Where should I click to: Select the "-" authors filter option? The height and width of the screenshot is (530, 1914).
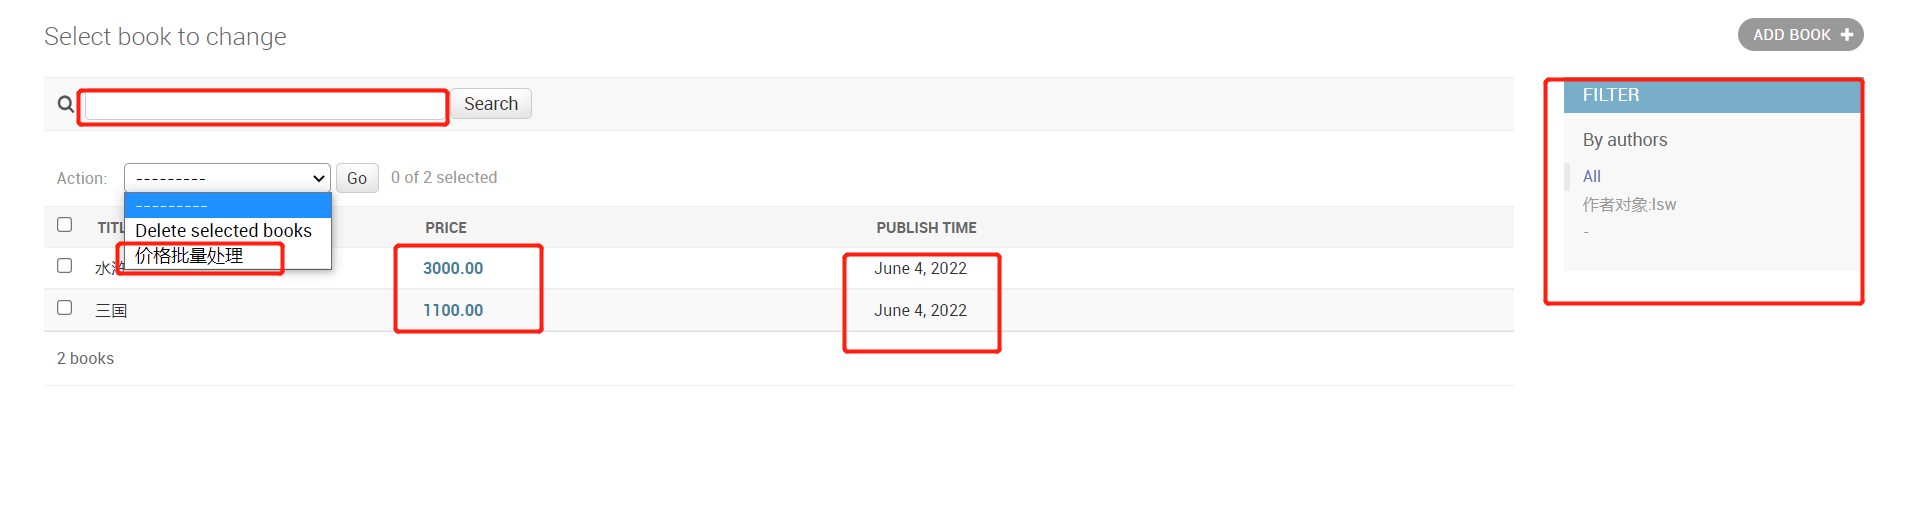[x=1586, y=233]
